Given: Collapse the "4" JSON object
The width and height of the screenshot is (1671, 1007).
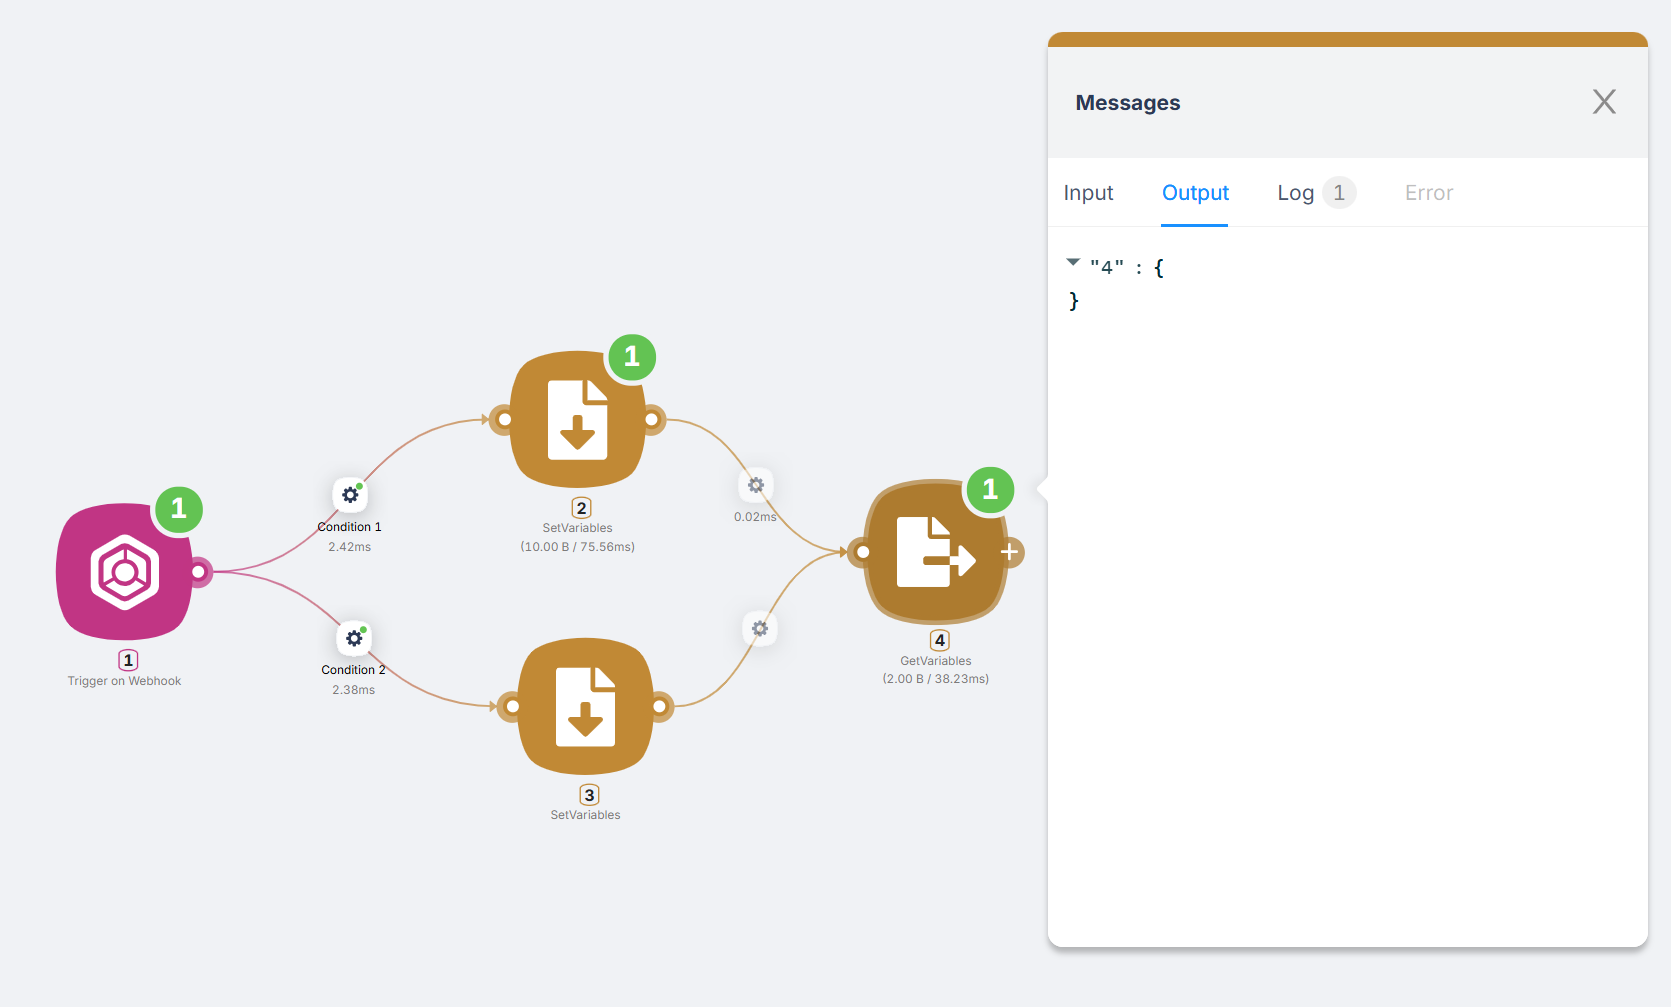Looking at the screenshot, I should pyautogui.click(x=1073, y=263).
